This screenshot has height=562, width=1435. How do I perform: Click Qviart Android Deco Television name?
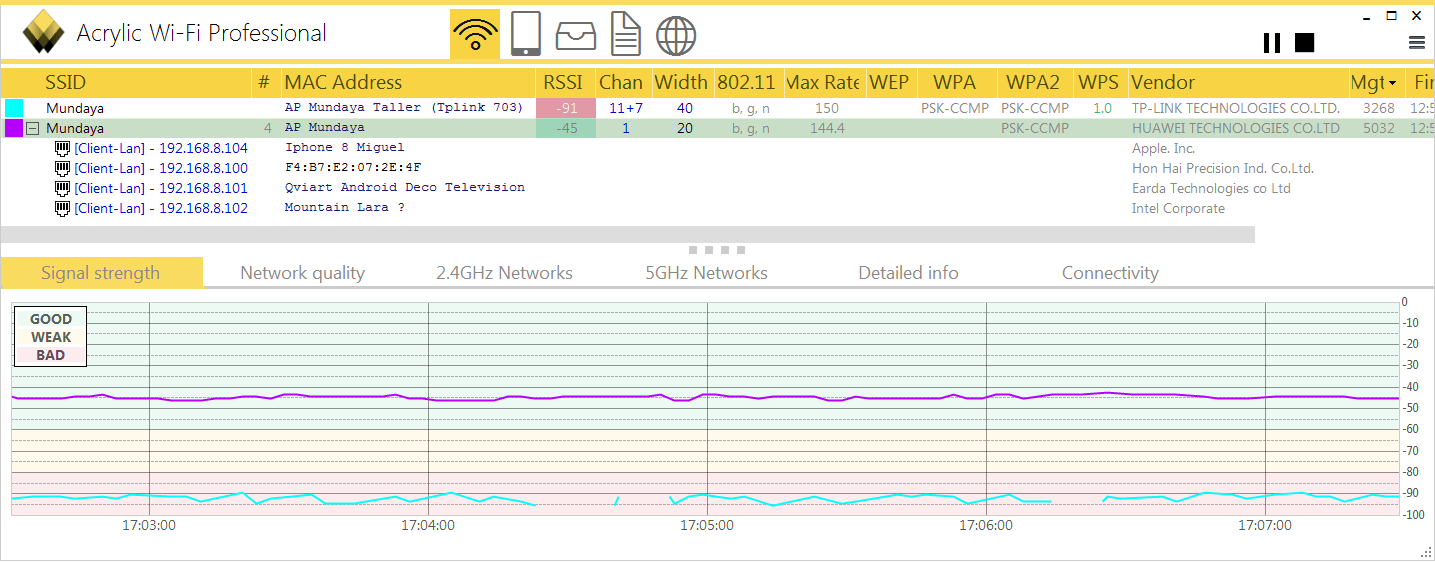tap(404, 188)
